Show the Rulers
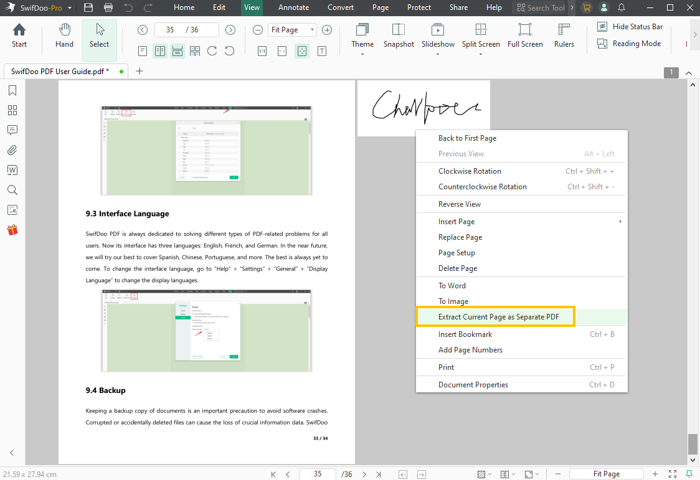 [x=564, y=36]
